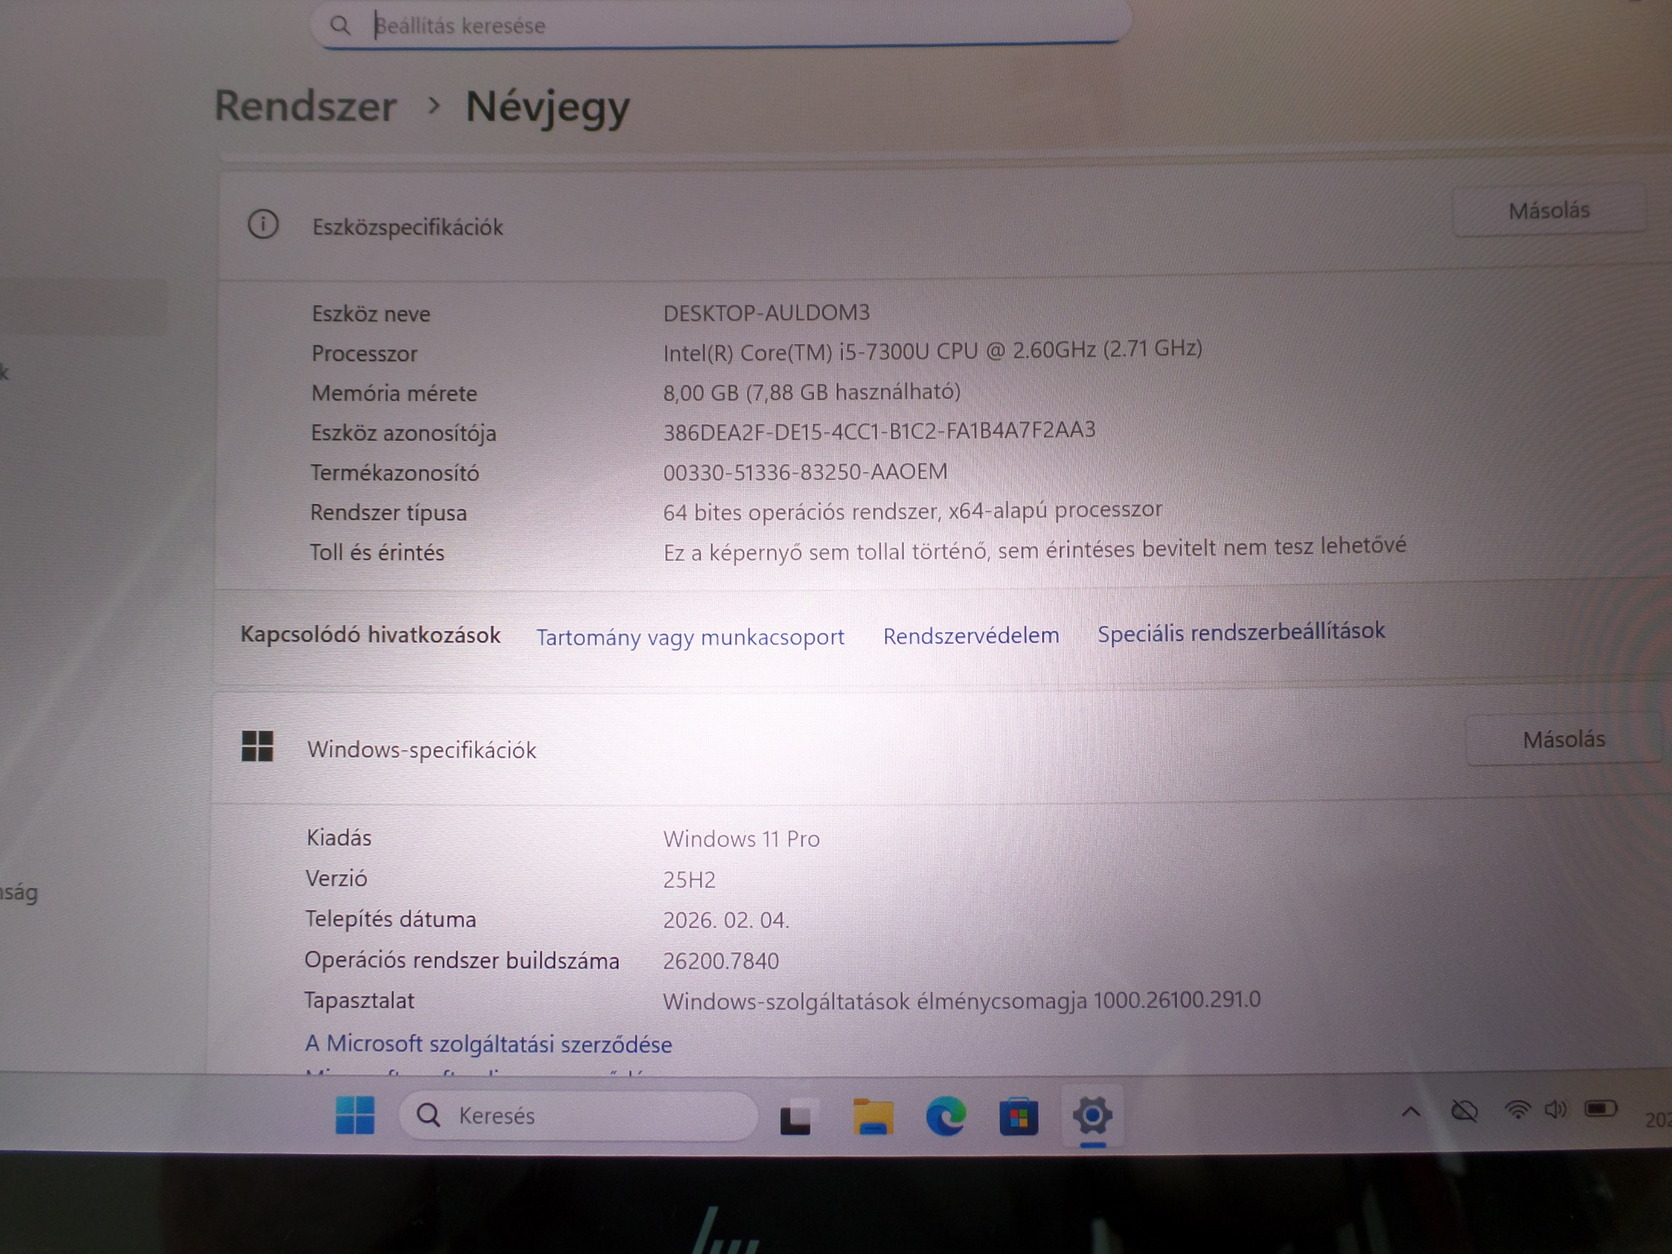Show hidden tray icons chevron
Viewport: 1672px width, 1254px height.
click(x=1411, y=1111)
